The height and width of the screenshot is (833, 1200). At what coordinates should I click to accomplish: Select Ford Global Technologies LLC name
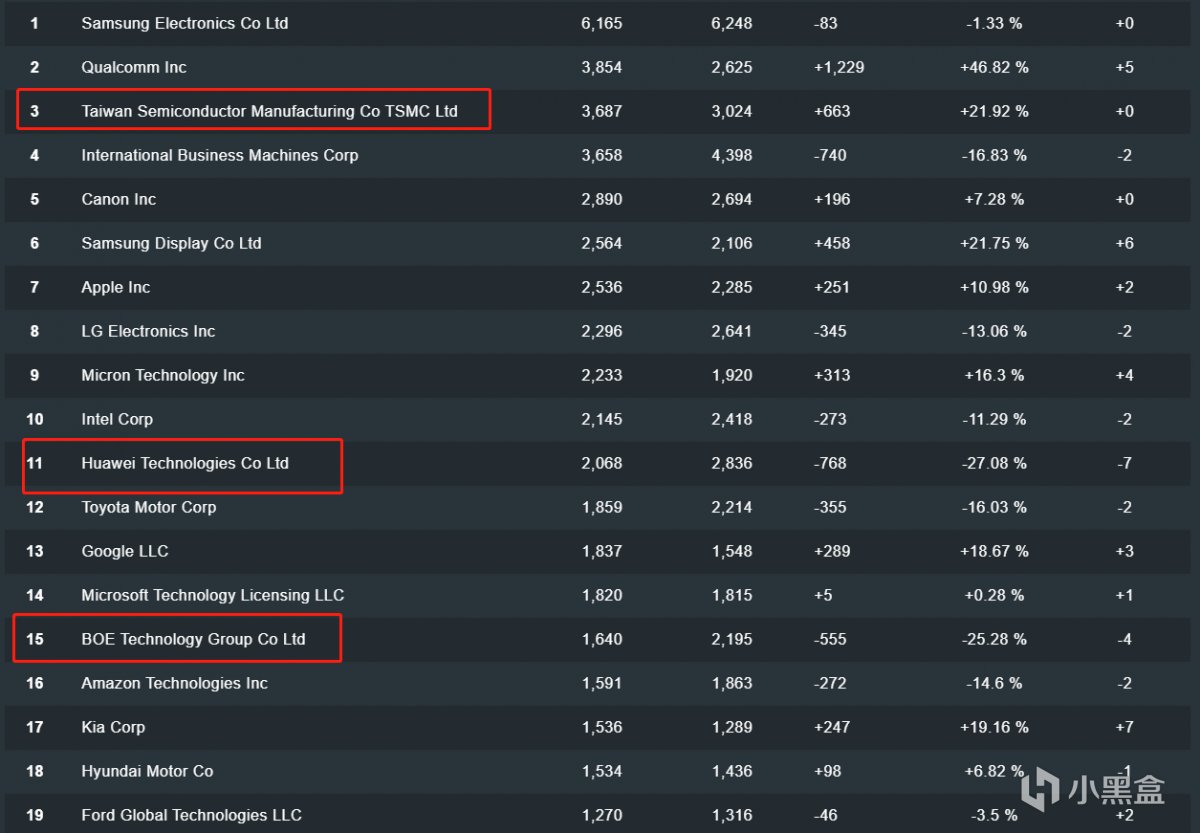191,815
